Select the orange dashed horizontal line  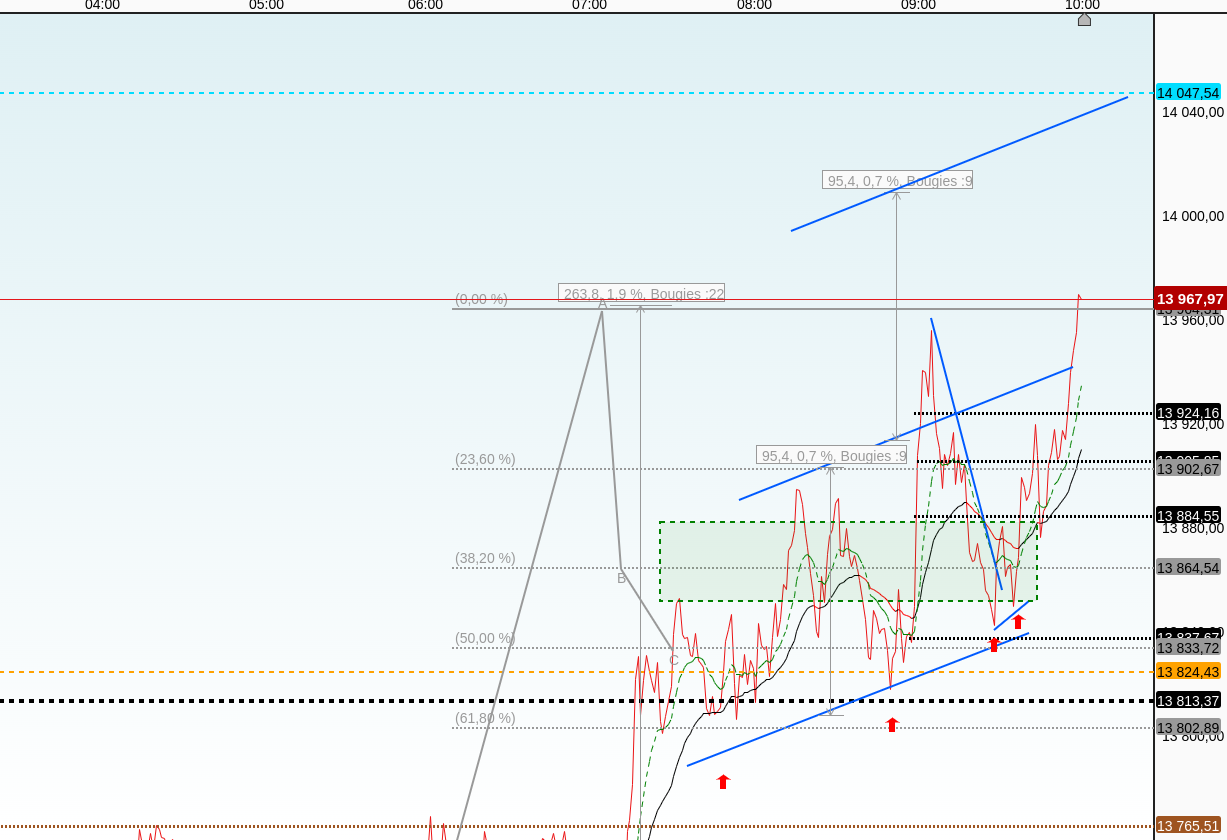[576, 672]
